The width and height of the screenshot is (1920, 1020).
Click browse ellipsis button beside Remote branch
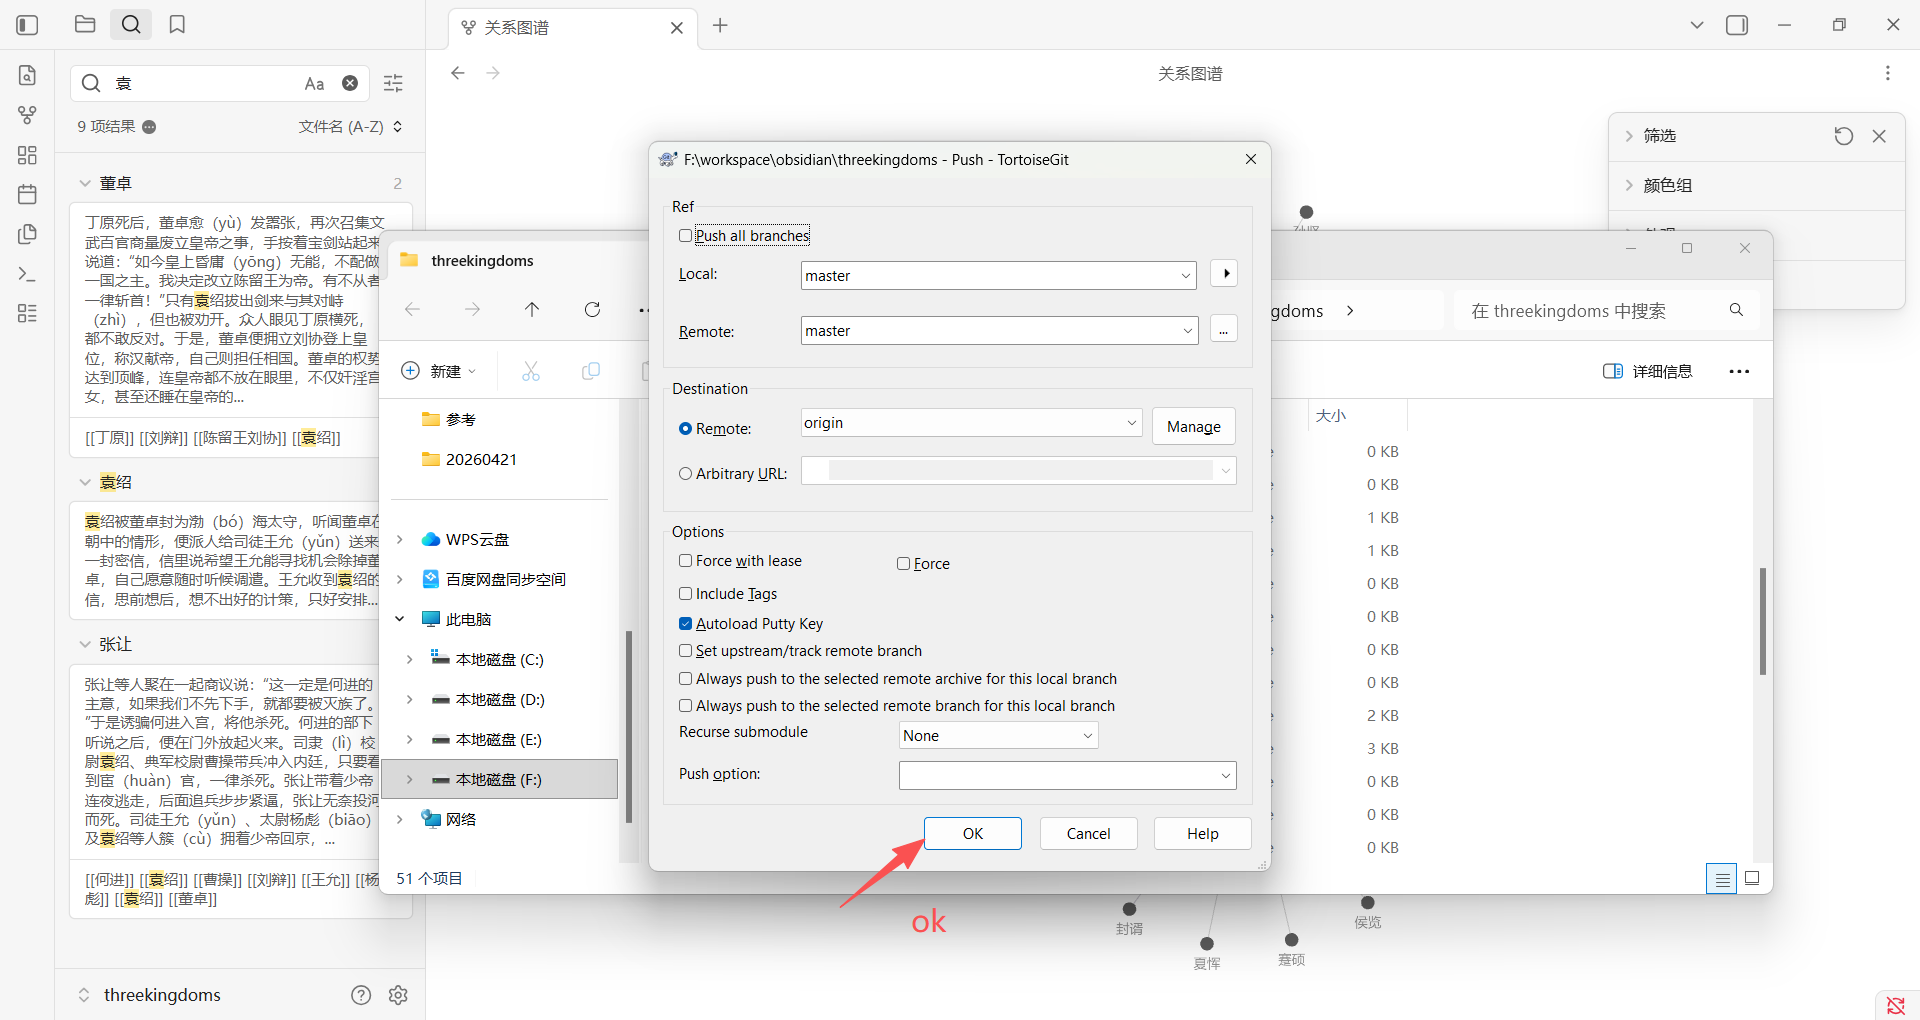tap(1224, 330)
